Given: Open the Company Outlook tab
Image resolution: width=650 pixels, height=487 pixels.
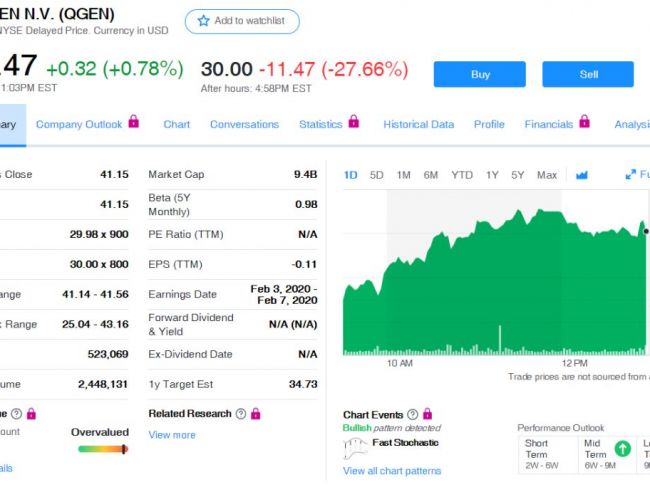Looking at the screenshot, I should [x=79, y=124].
